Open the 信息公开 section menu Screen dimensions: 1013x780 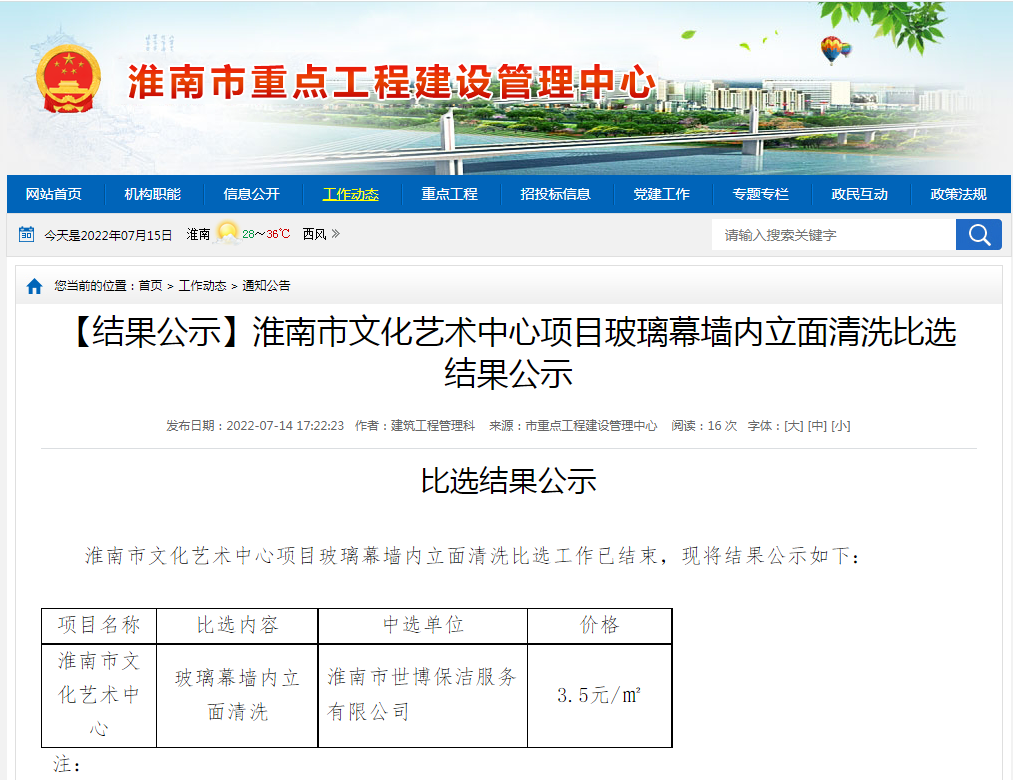pyautogui.click(x=252, y=194)
